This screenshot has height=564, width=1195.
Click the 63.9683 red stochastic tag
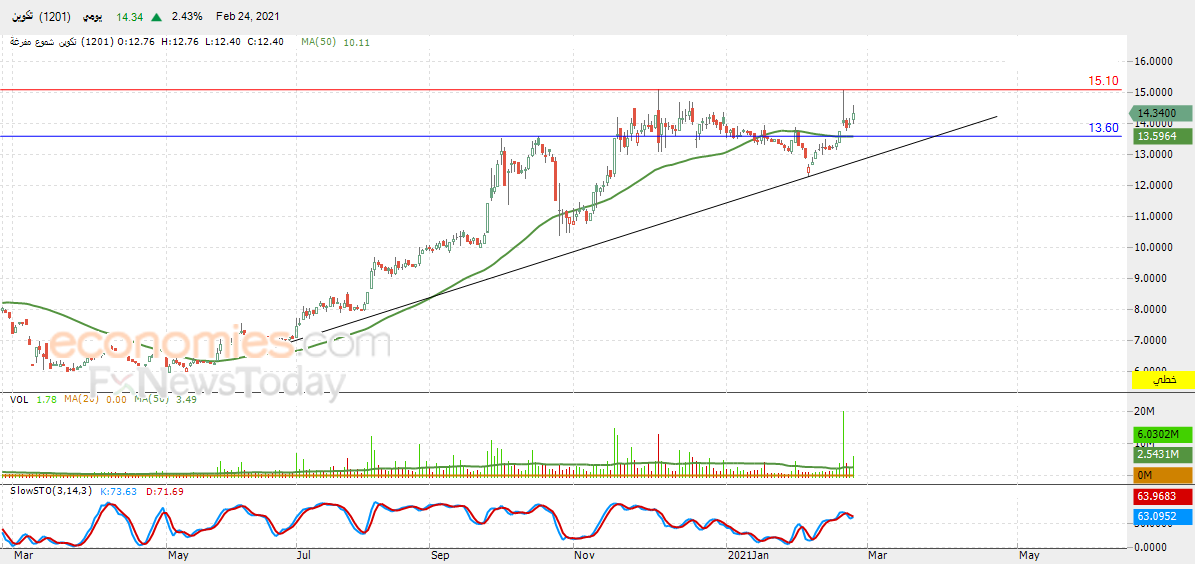pos(1162,498)
